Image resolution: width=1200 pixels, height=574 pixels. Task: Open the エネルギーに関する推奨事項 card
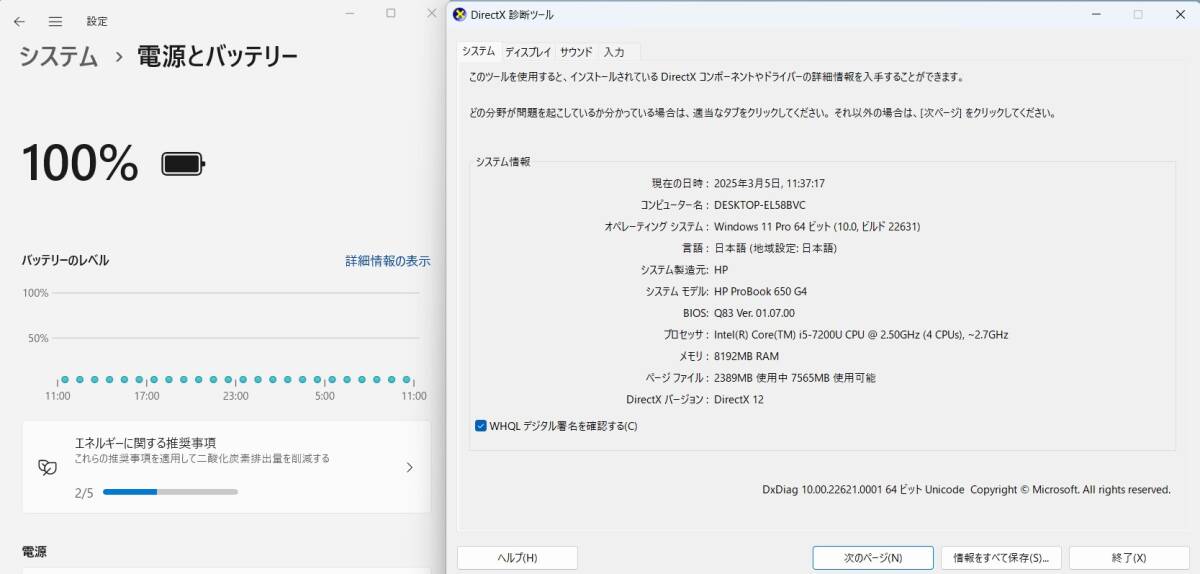[227, 467]
